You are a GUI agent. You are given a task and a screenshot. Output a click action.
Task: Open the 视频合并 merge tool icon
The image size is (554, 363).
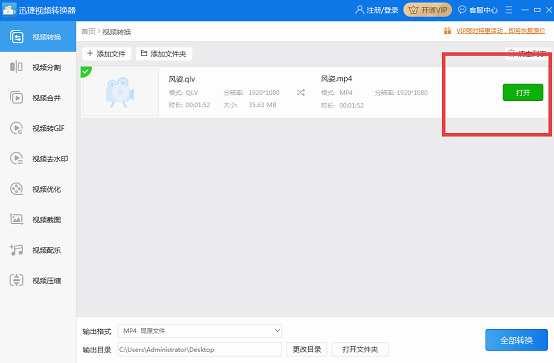click(x=16, y=98)
